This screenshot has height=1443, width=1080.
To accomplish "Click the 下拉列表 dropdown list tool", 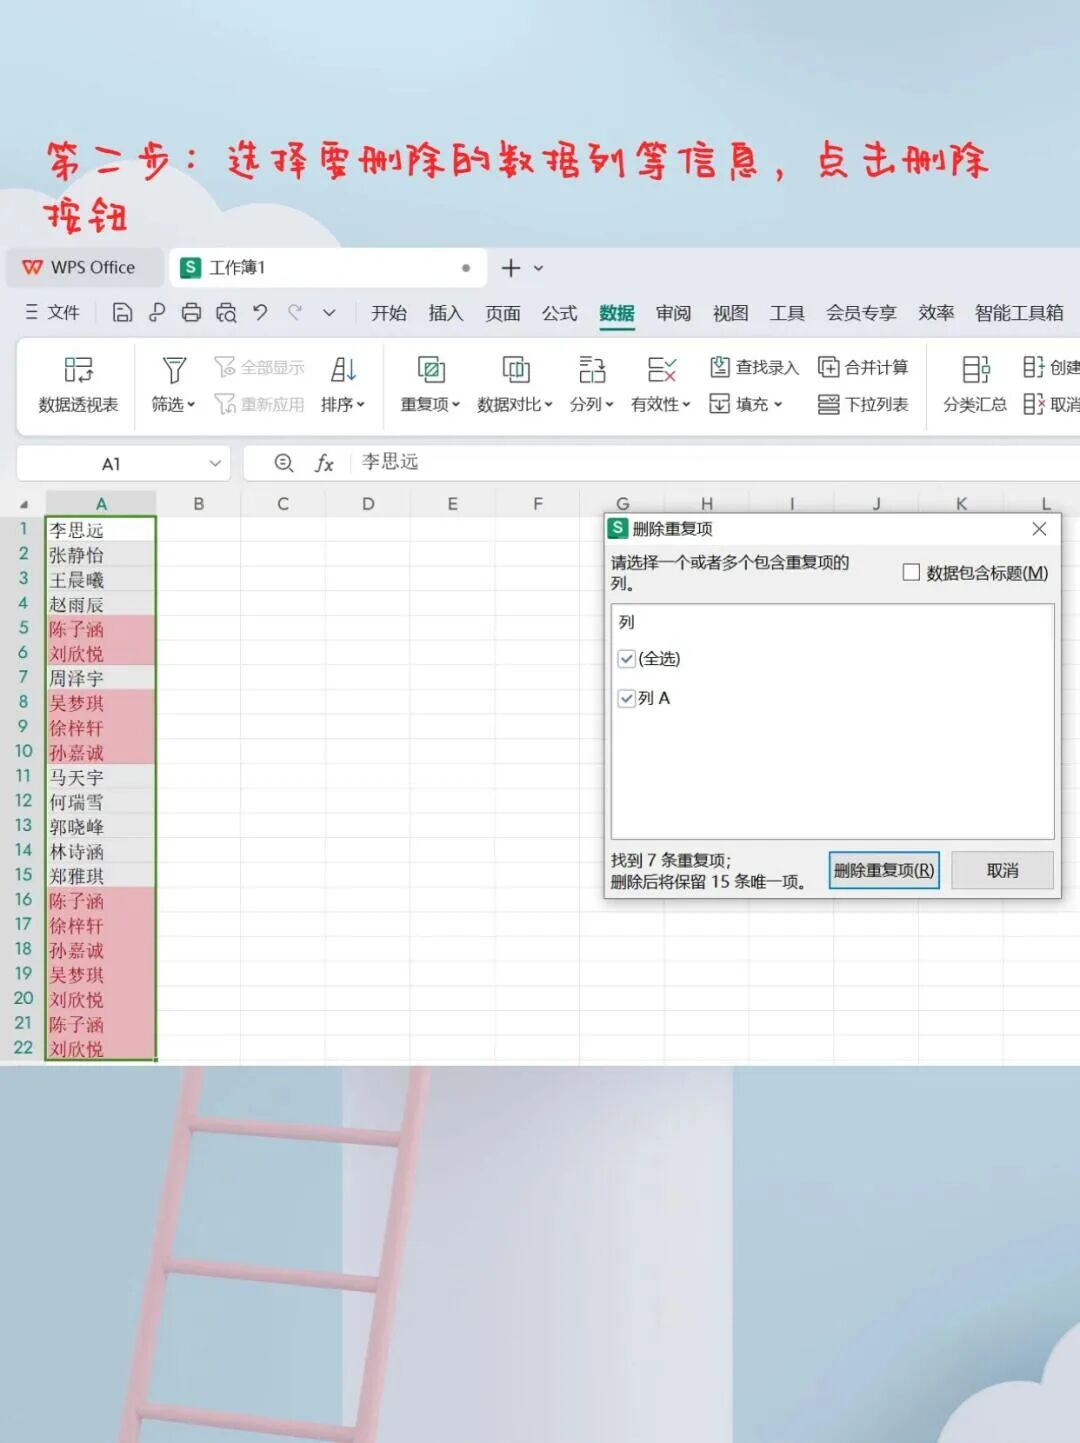I will coord(863,404).
